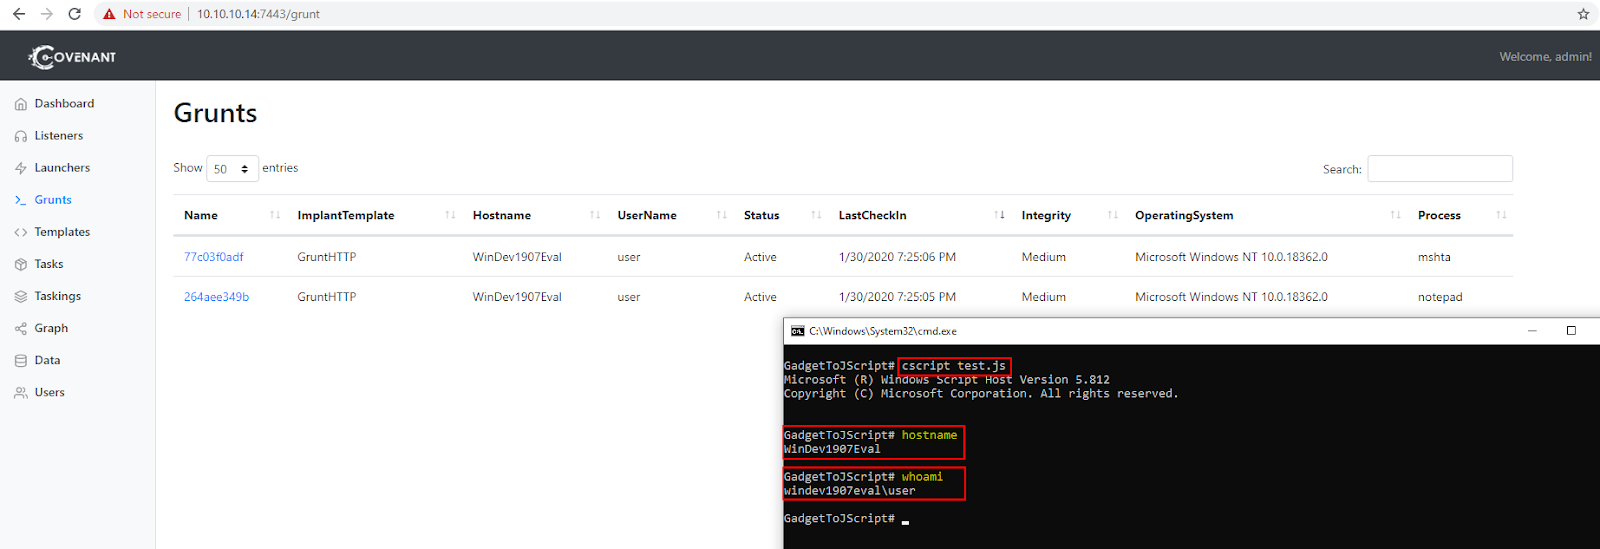Image resolution: width=1600 pixels, height=549 pixels.
Task: Click the browser address bar URL
Action: click(258, 14)
